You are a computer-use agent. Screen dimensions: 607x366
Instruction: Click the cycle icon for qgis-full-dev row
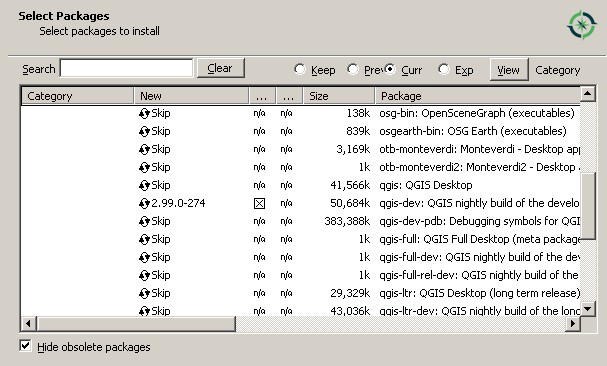tap(144, 258)
